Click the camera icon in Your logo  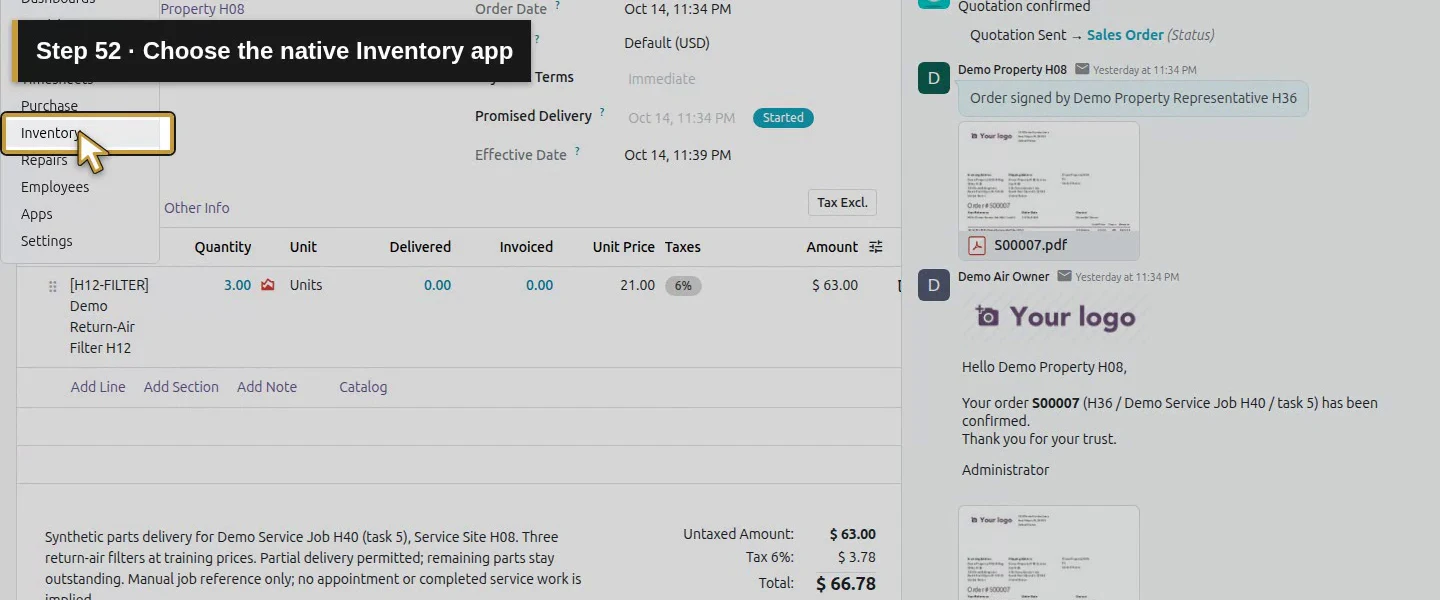987,317
